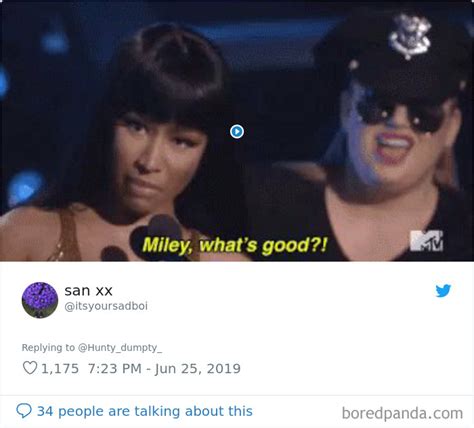474x428 pixels.
Task: Click the Replying to label text
Action: [48, 347]
